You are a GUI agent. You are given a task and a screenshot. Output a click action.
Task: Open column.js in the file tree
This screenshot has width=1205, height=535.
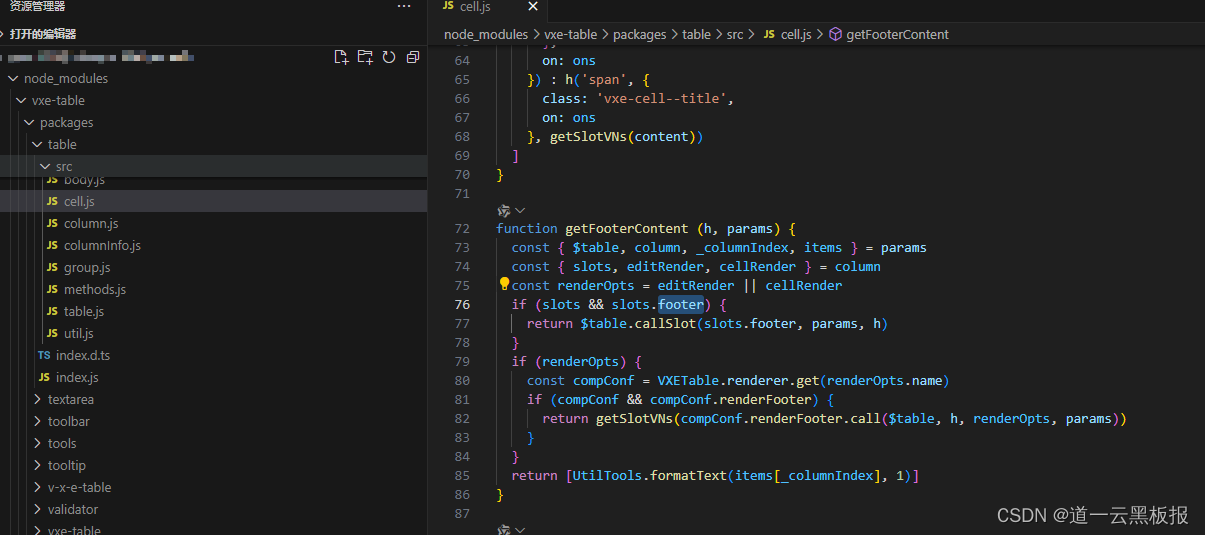[x=91, y=223]
